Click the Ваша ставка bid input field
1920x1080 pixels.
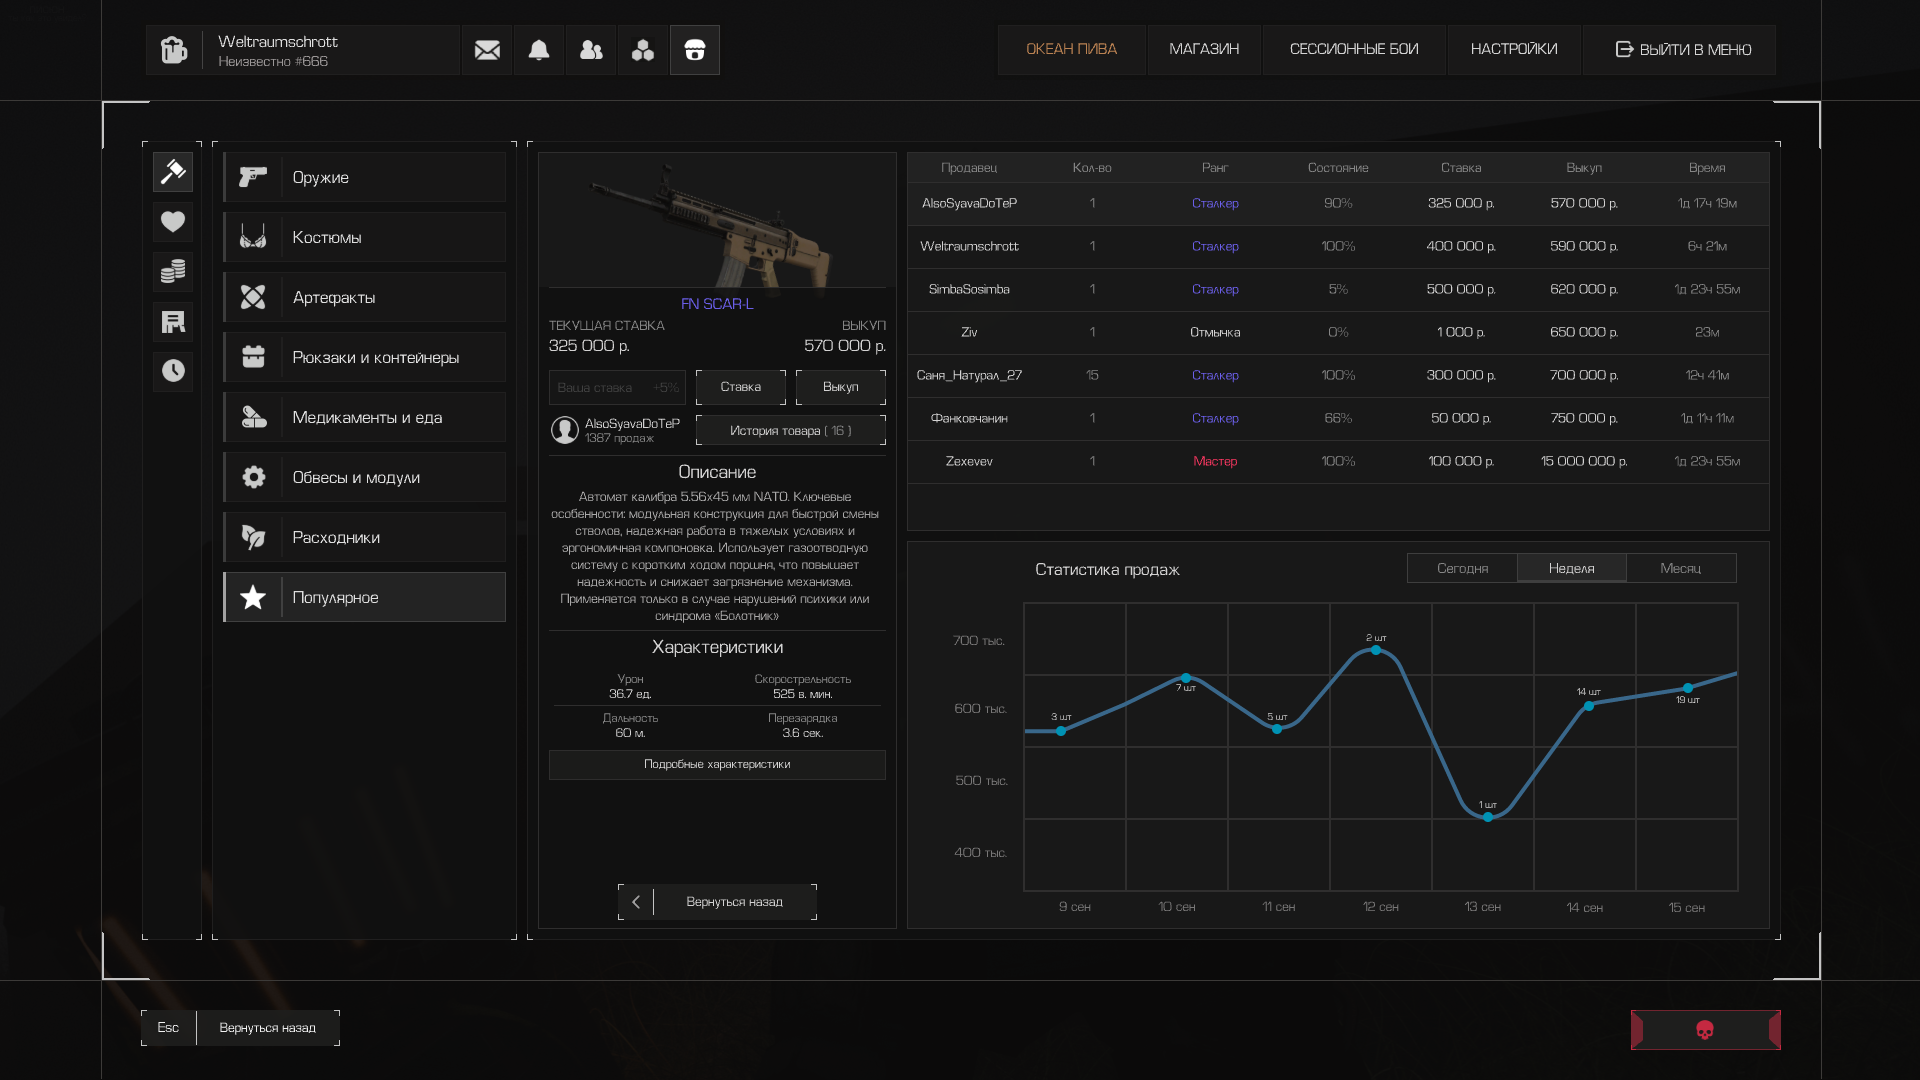click(x=600, y=388)
